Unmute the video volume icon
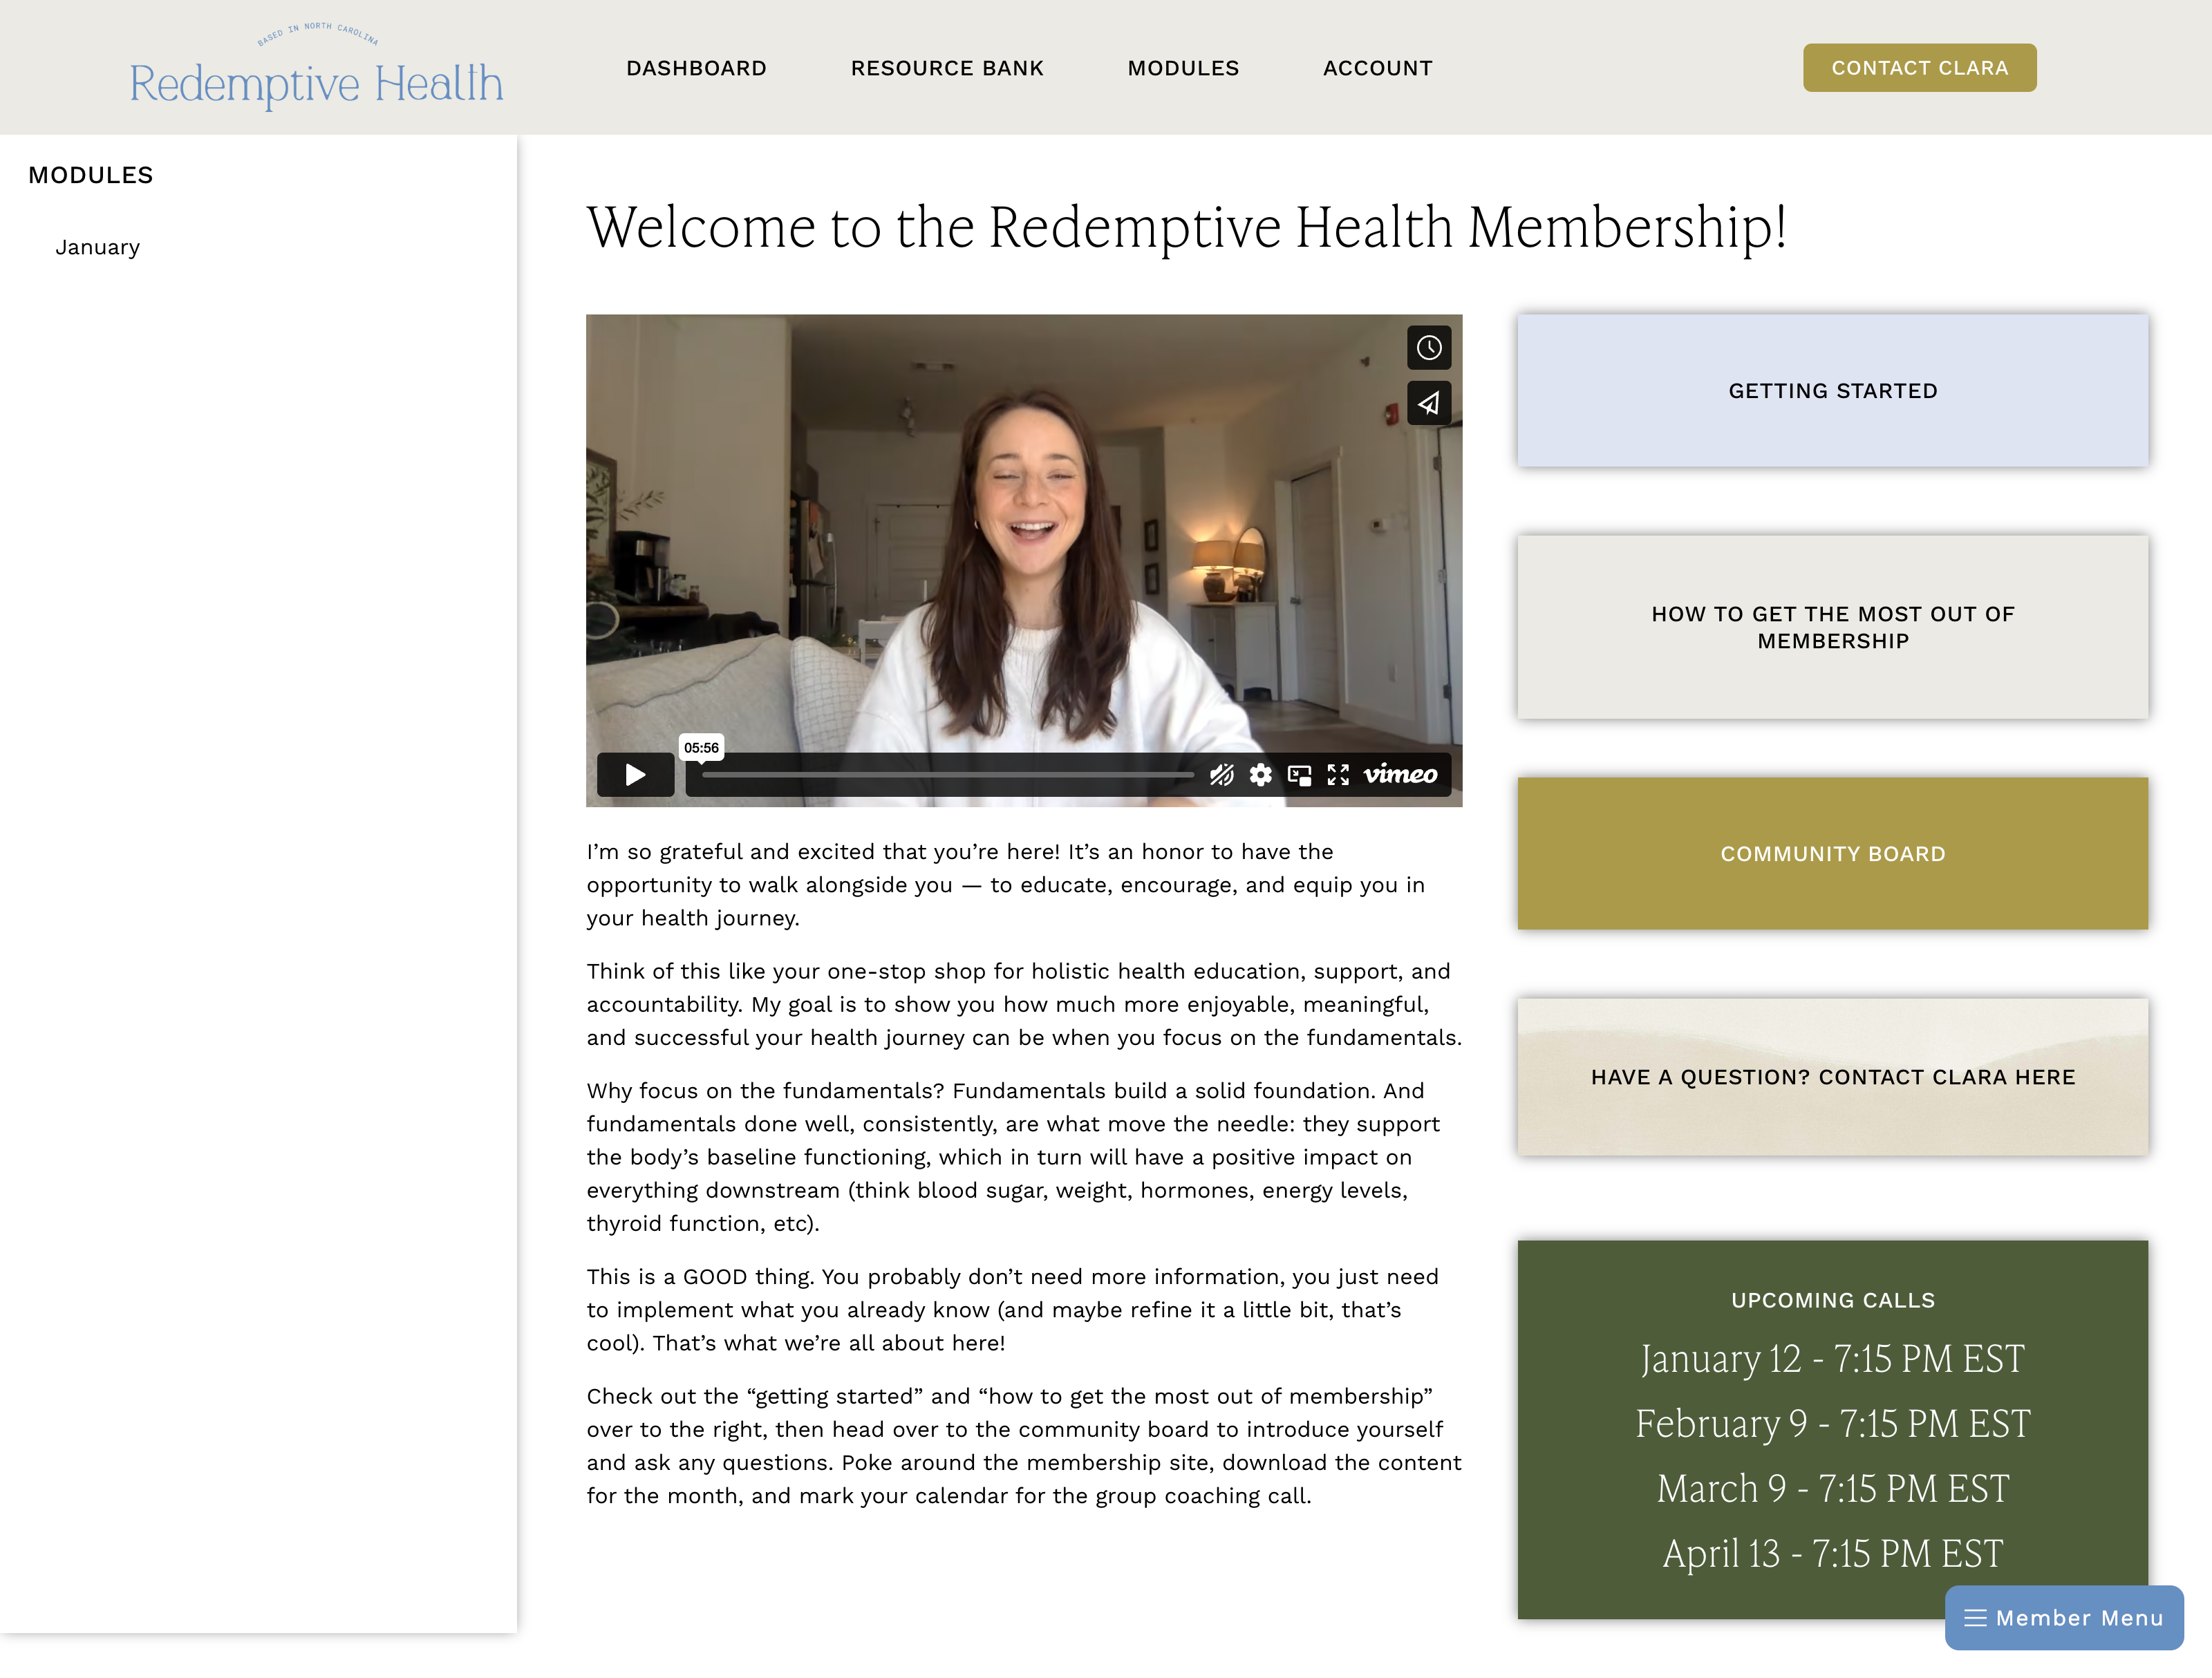The height and width of the screenshot is (1678, 2212). click(1222, 775)
